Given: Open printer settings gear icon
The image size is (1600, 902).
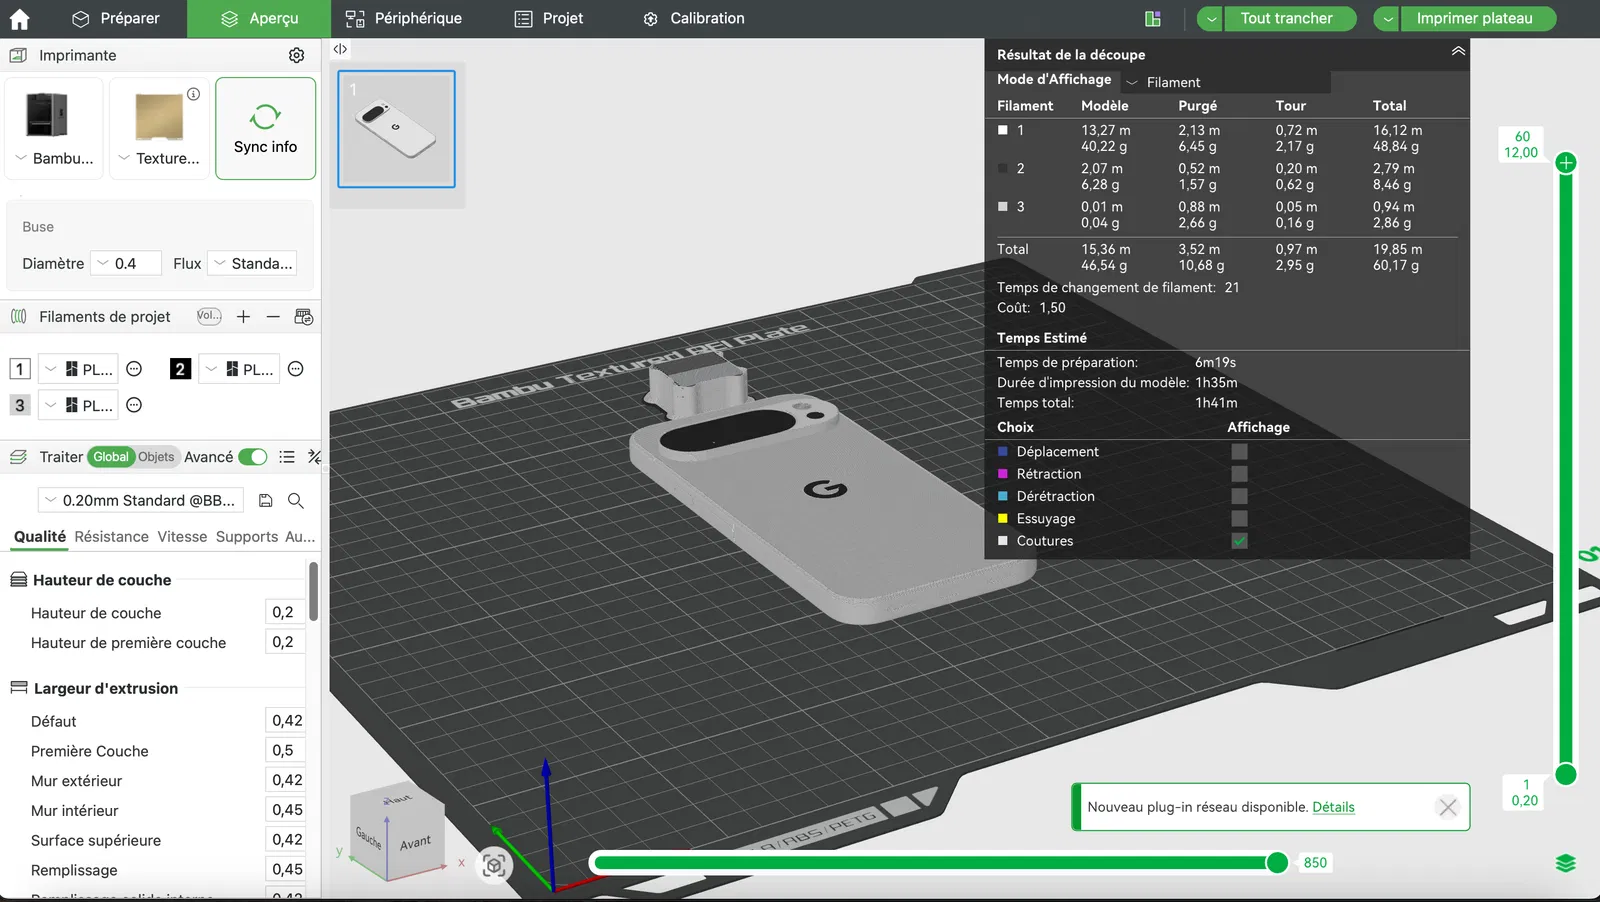Looking at the screenshot, I should 296,55.
